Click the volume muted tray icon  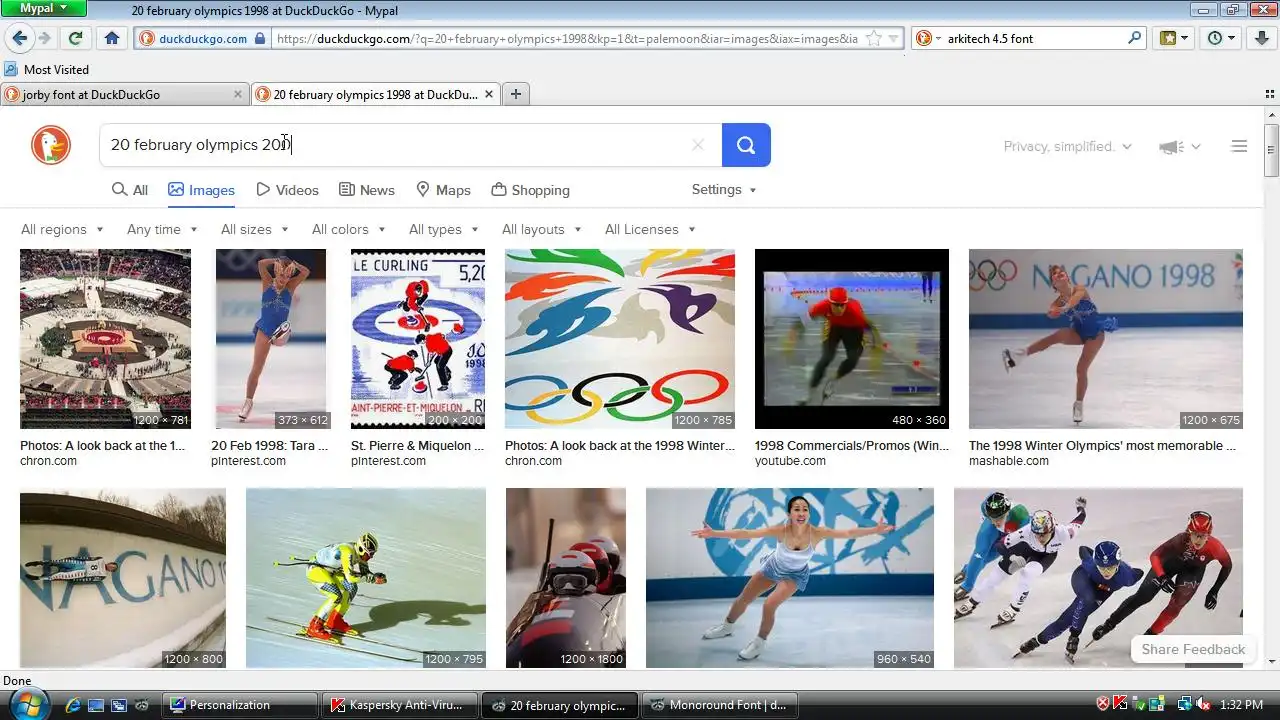coord(1203,705)
